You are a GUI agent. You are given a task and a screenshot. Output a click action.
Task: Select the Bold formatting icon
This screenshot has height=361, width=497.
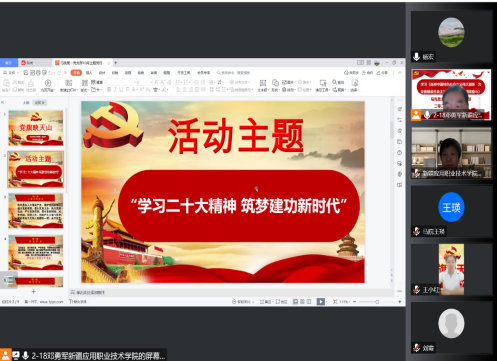click(109, 90)
